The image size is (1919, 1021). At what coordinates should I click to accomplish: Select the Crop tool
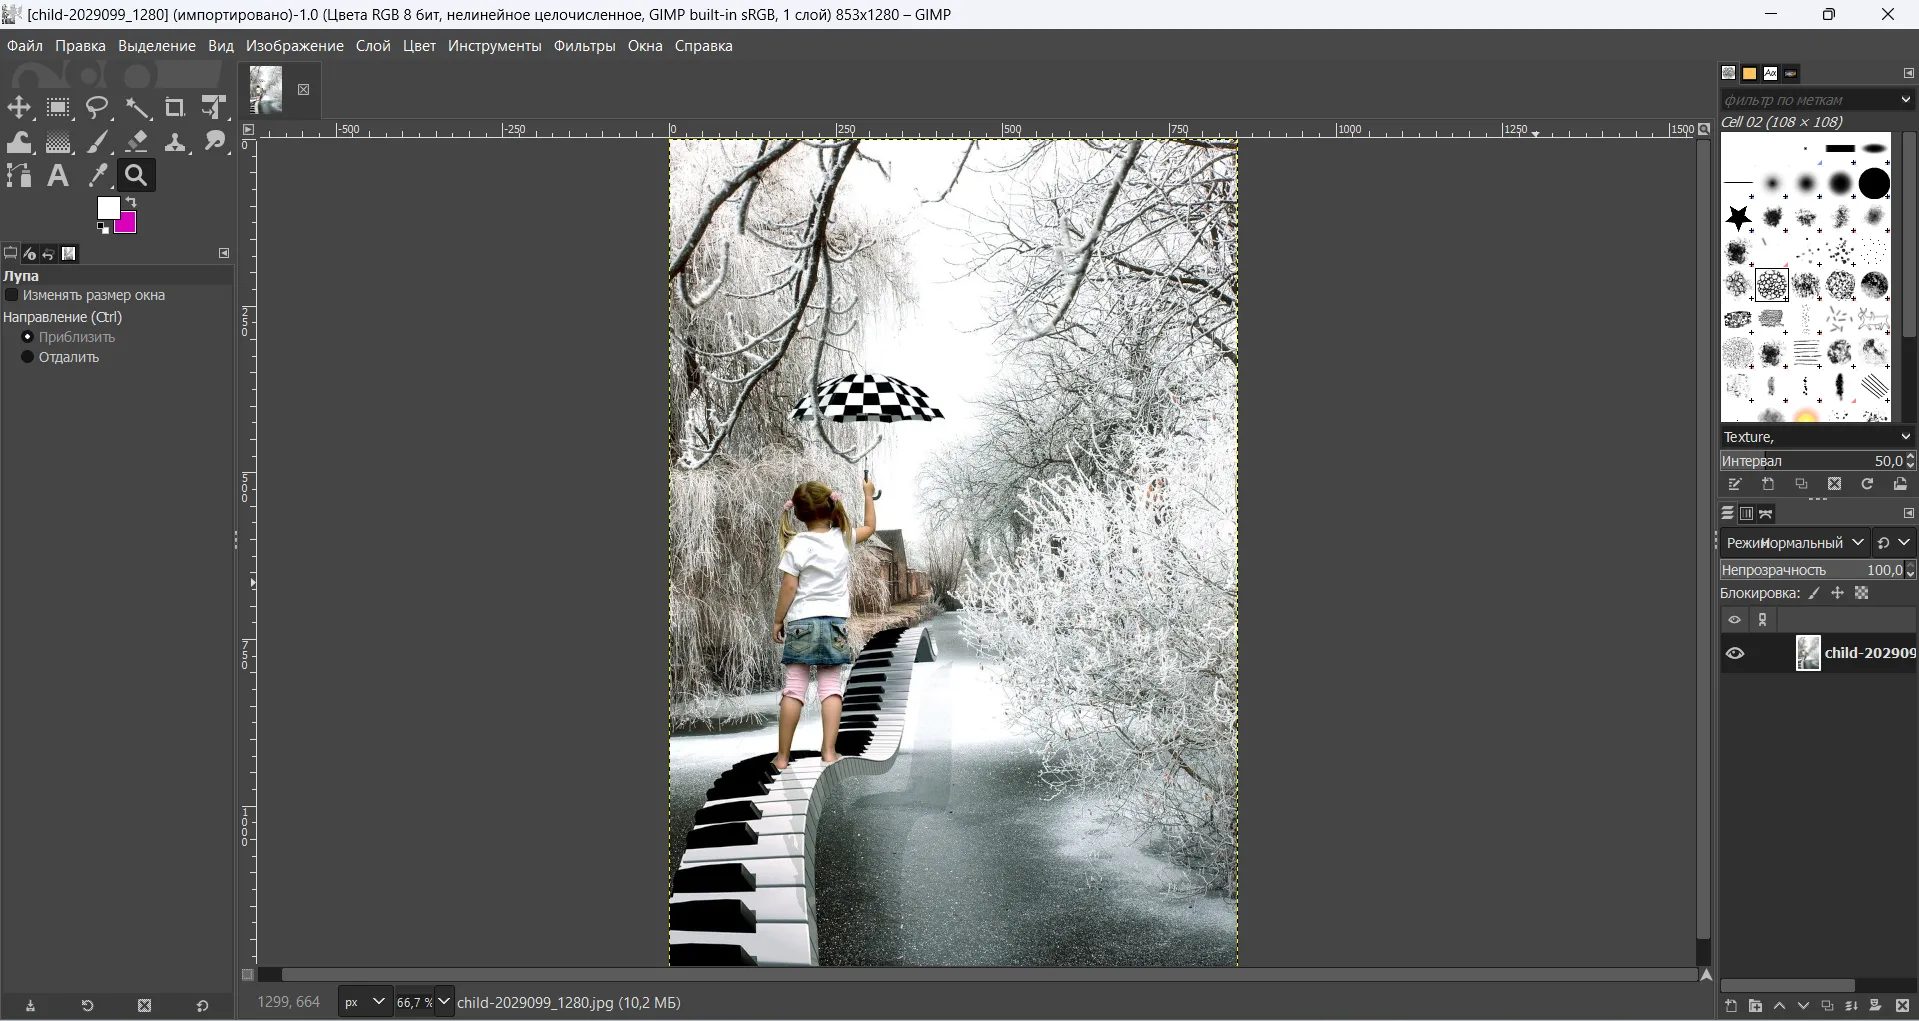[175, 108]
